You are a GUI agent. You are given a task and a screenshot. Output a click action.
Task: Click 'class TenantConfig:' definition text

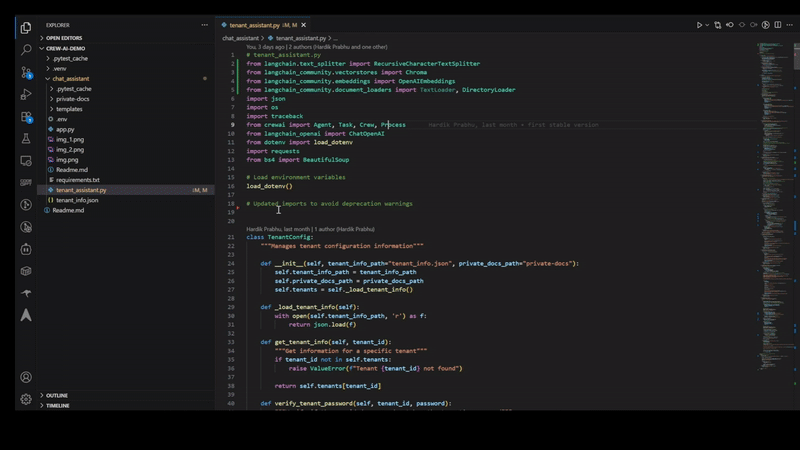tap(280, 237)
